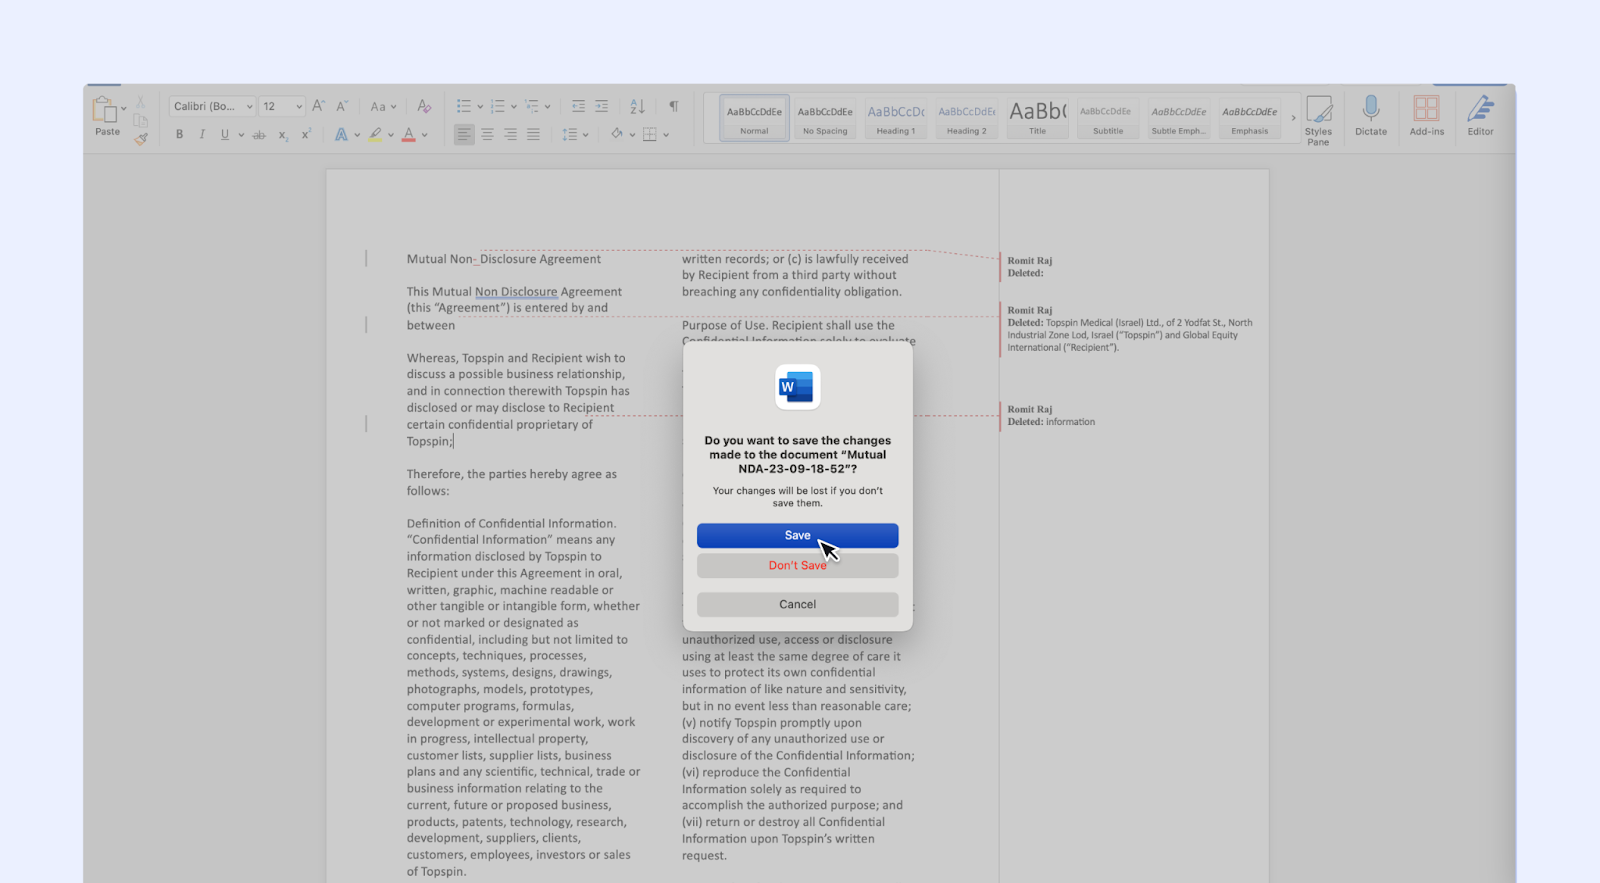Click the Multilevel list icon
1600x883 pixels.
click(x=532, y=106)
